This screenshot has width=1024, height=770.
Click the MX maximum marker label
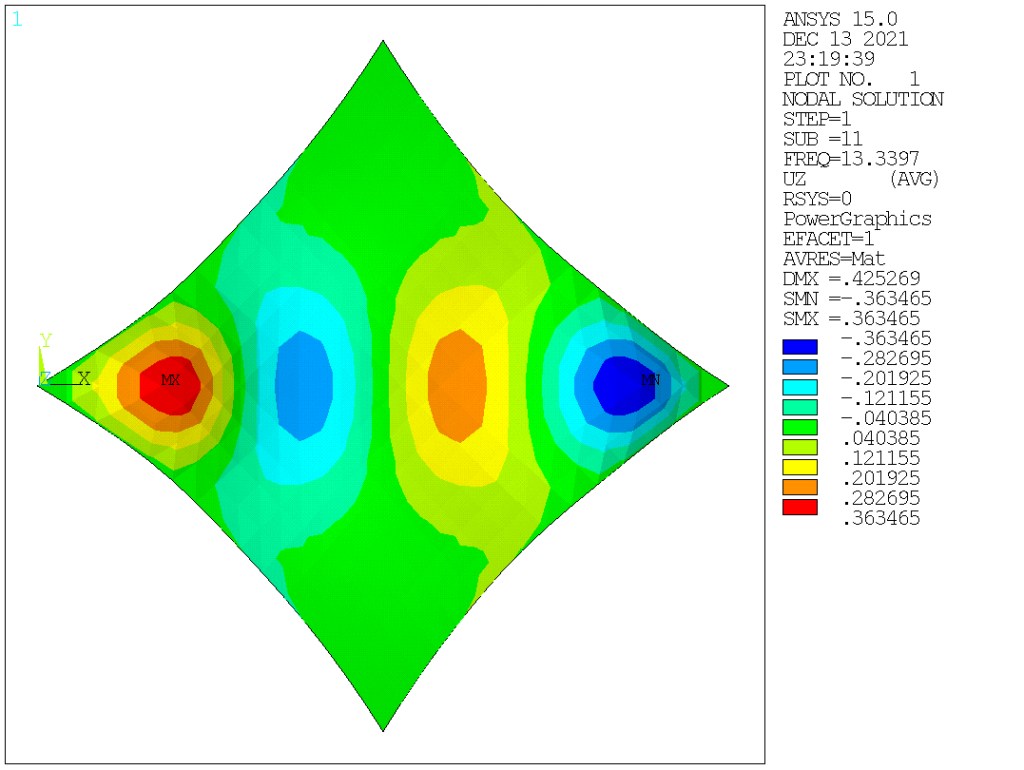click(x=170, y=381)
